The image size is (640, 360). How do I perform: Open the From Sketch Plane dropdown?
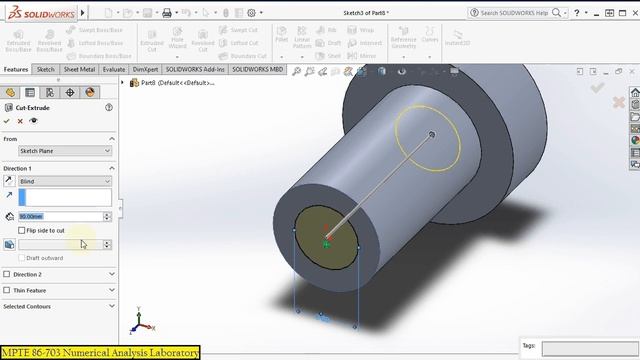(x=65, y=151)
